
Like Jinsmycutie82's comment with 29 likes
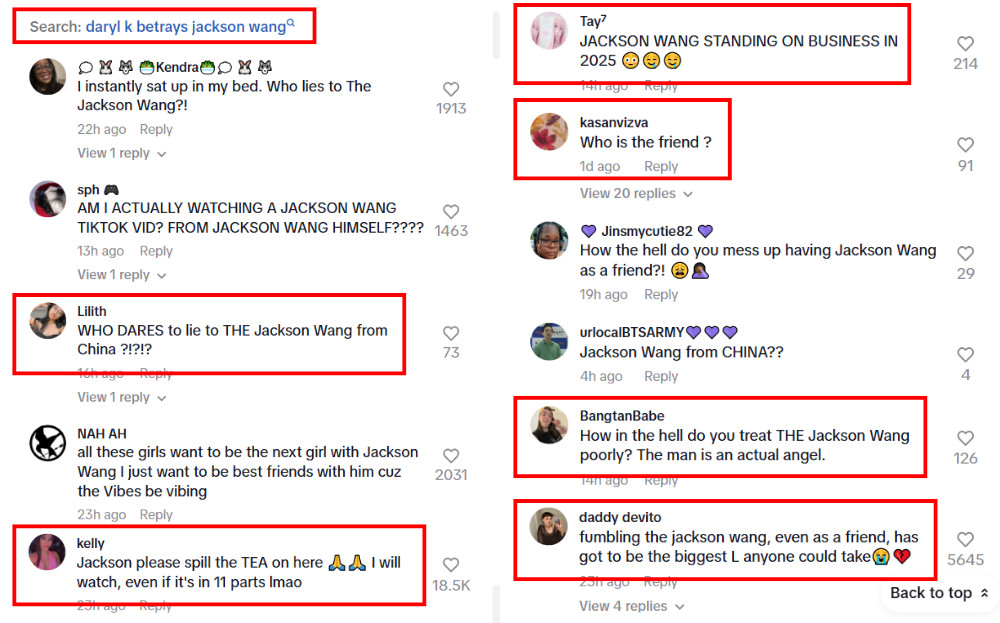pyautogui.click(x=965, y=253)
